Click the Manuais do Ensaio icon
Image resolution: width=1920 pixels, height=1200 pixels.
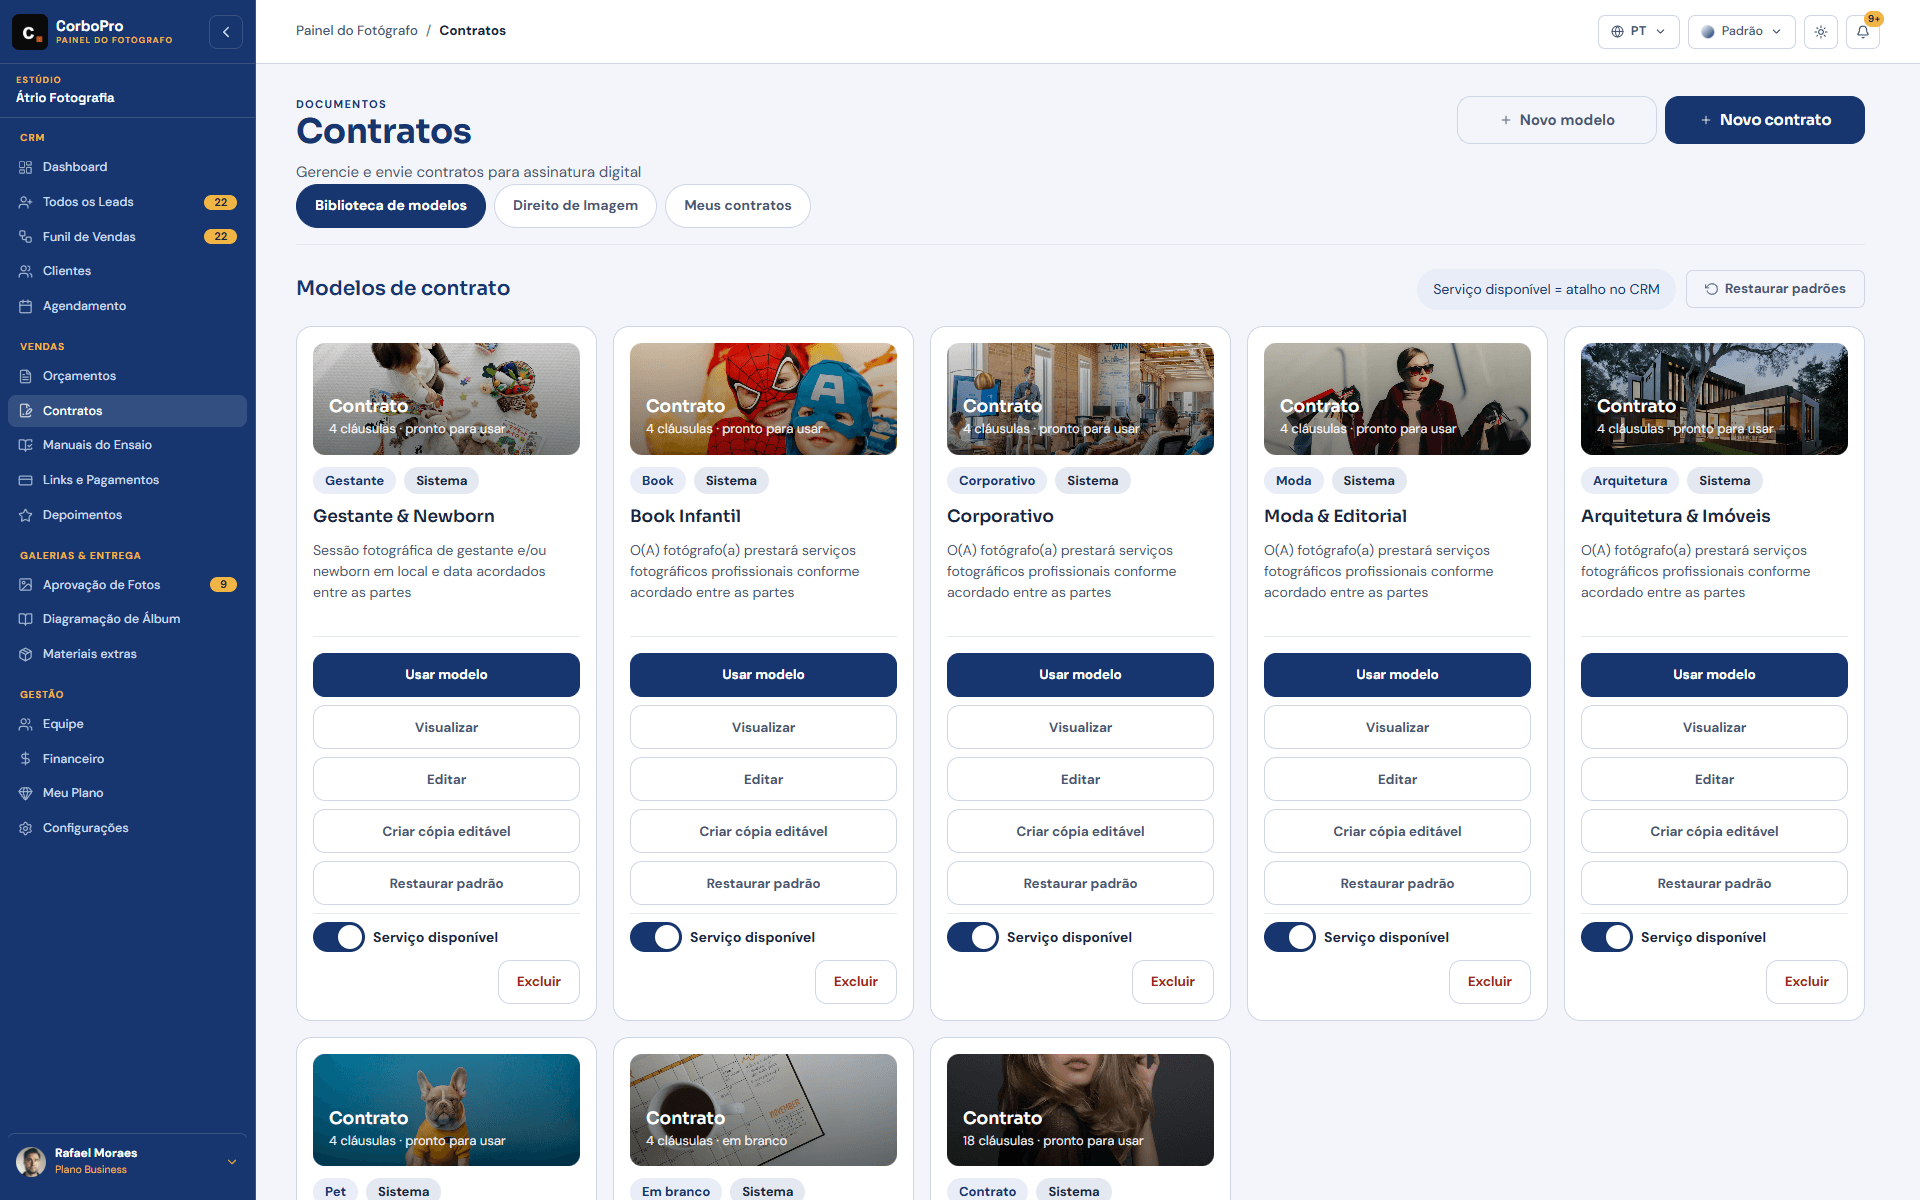[26, 445]
